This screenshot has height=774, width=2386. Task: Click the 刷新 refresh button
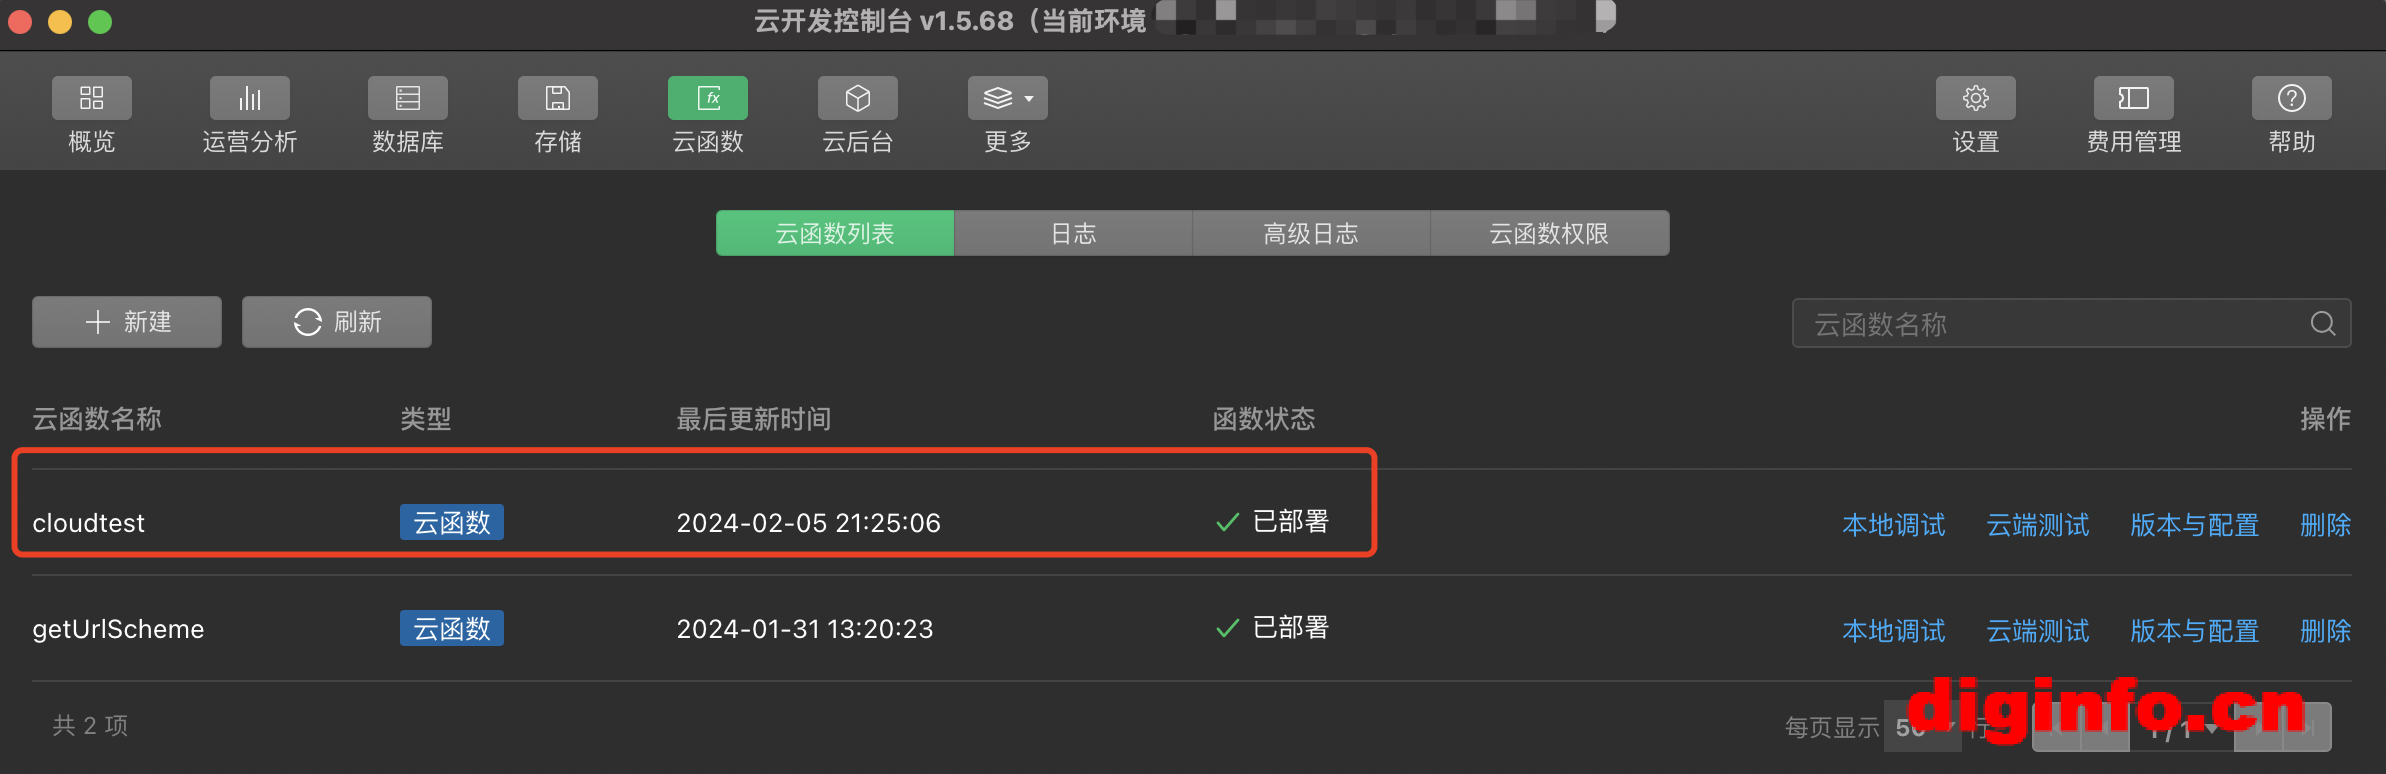coord(337,322)
